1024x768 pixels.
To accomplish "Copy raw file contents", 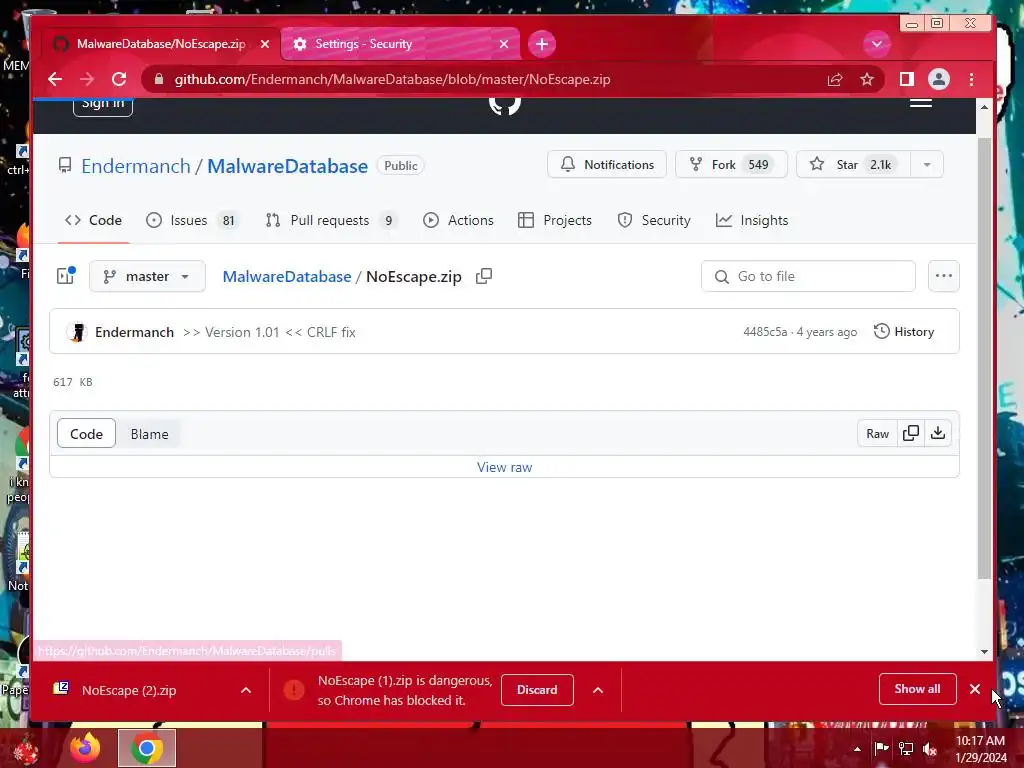I will 910,434.
